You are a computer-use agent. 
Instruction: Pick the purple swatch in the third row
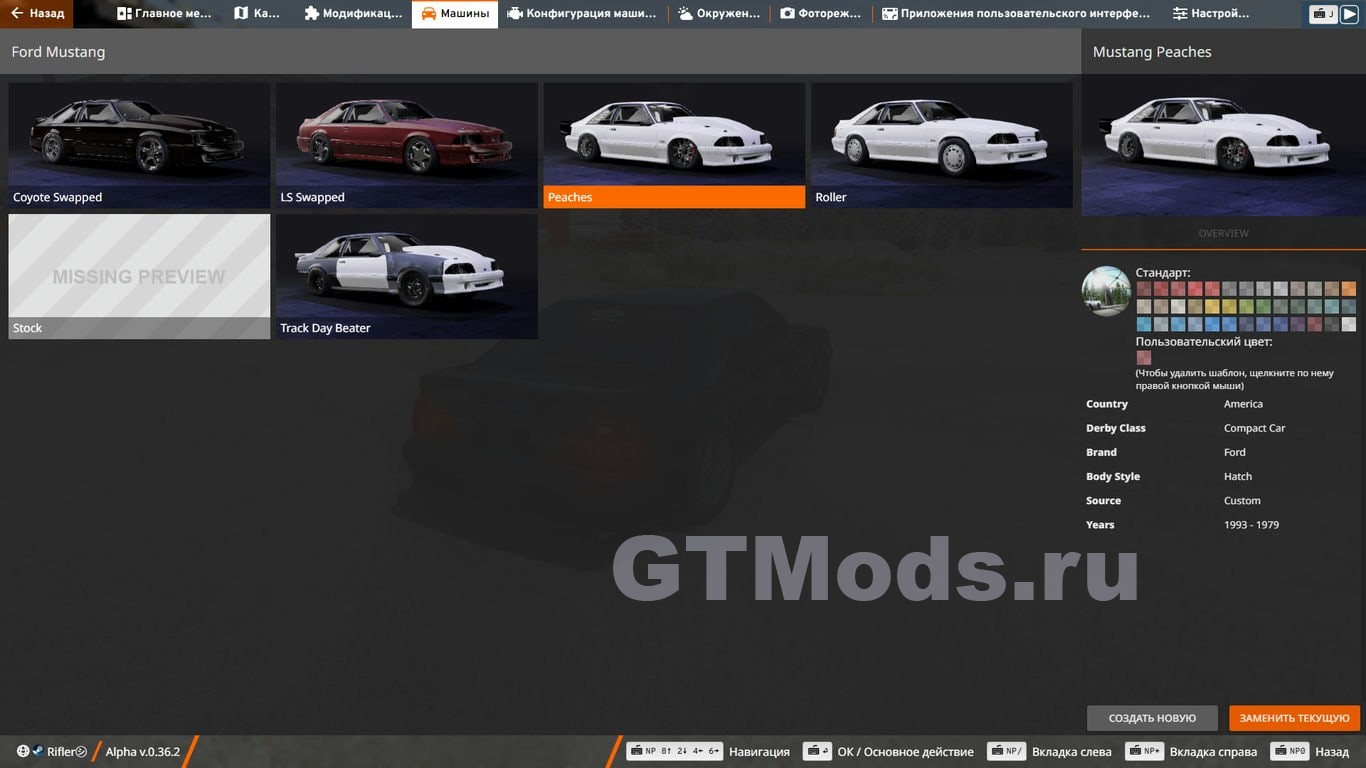click(x=1298, y=324)
